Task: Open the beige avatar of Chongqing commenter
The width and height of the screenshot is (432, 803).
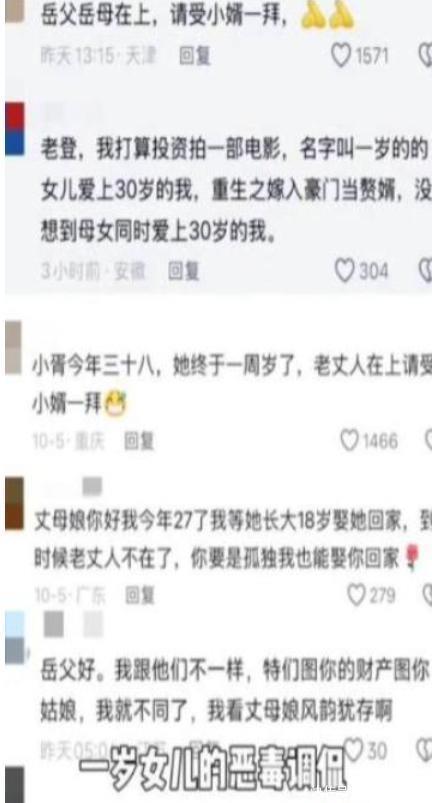Action: pos(14,348)
